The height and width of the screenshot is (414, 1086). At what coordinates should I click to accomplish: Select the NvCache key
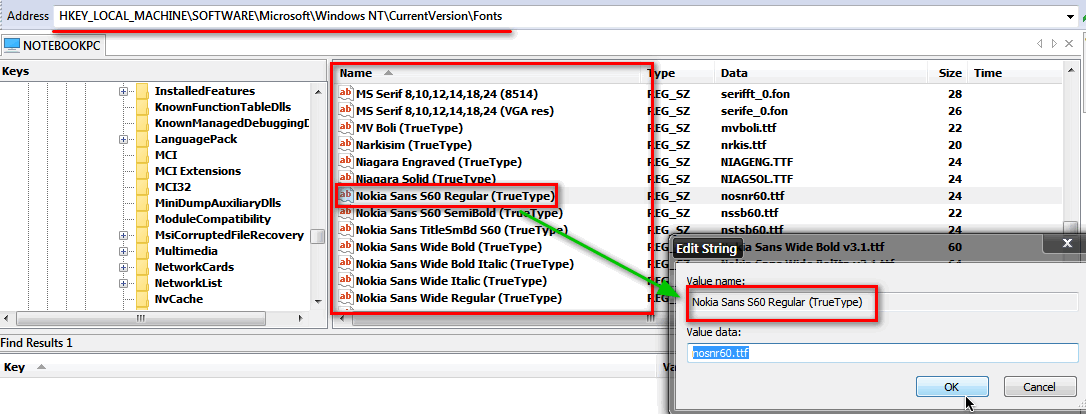coord(179,299)
